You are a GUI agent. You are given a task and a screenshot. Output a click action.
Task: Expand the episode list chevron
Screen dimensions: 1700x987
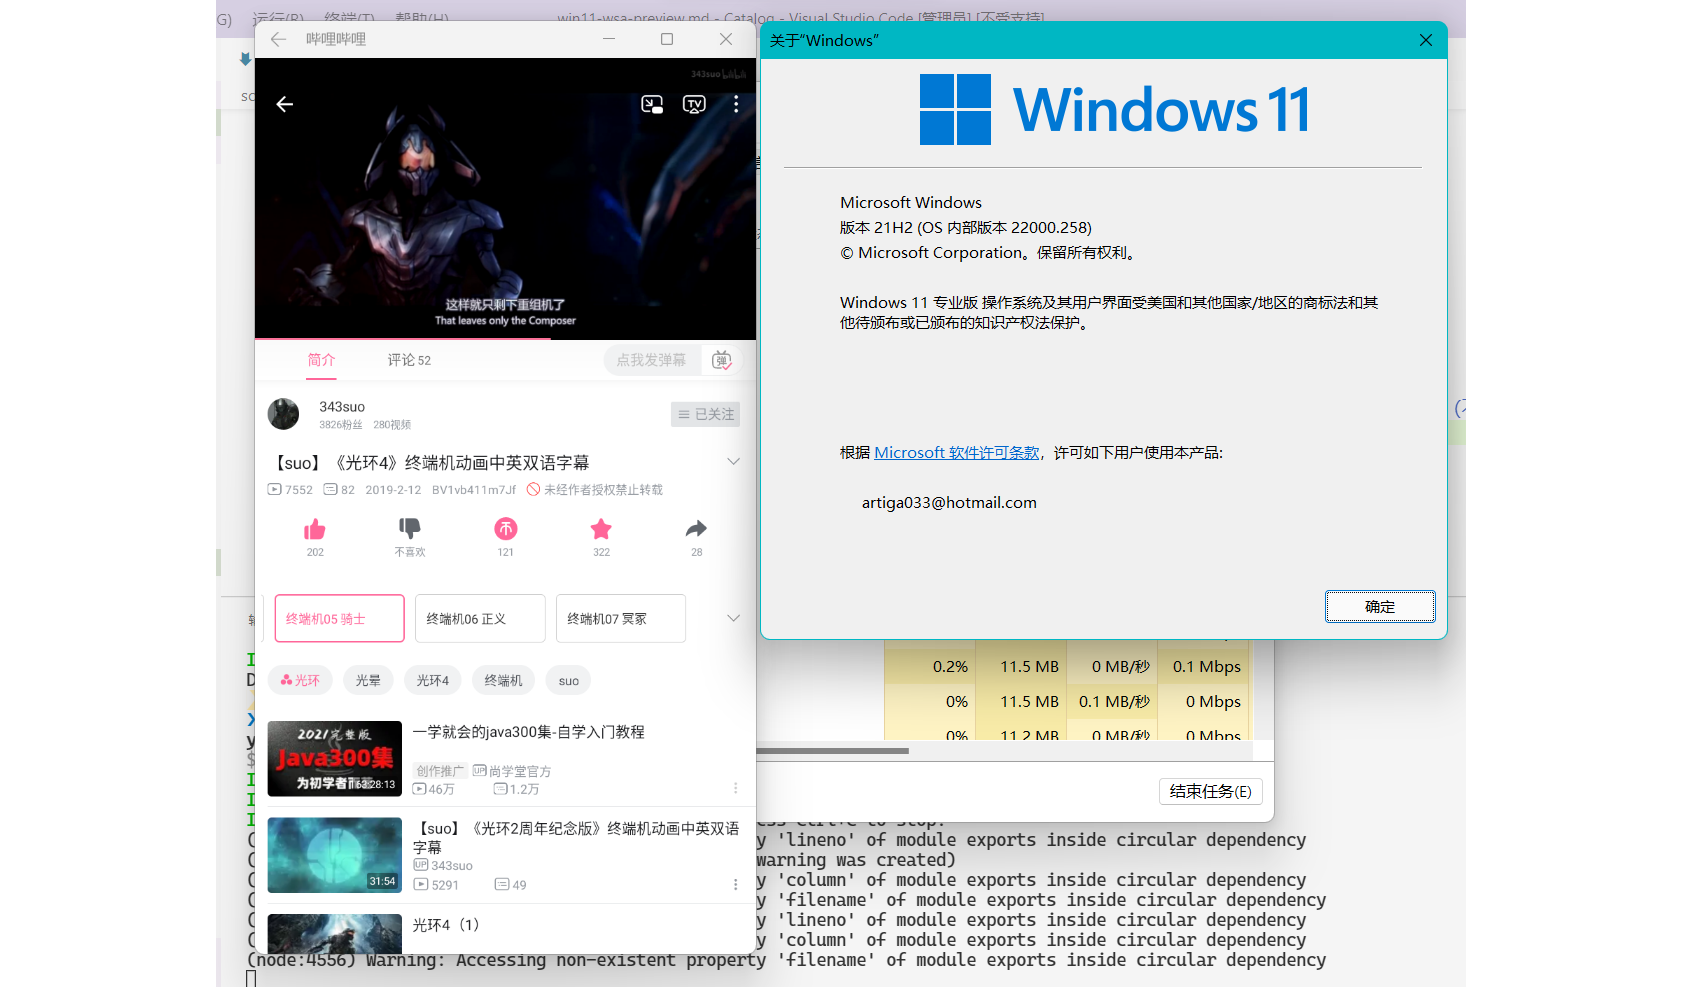click(x=733, y=618)
